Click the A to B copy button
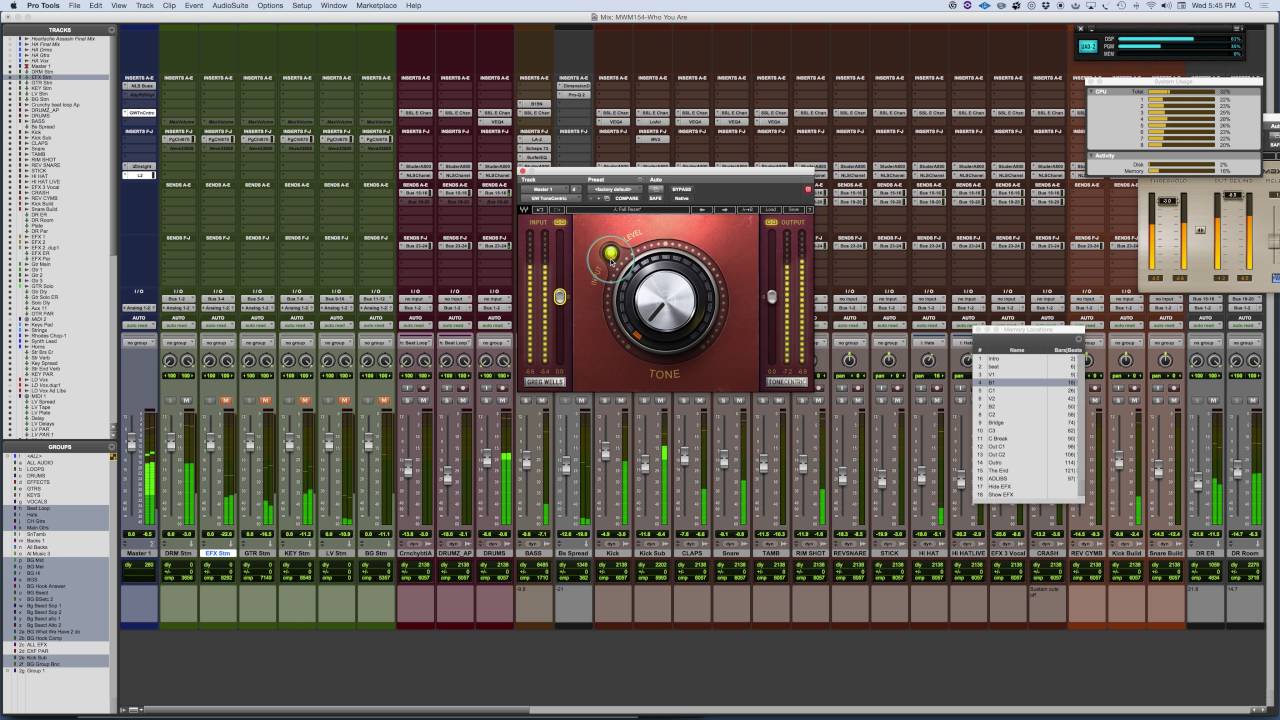The width and height of the screenshot is (1280, 720). point(748,210)
